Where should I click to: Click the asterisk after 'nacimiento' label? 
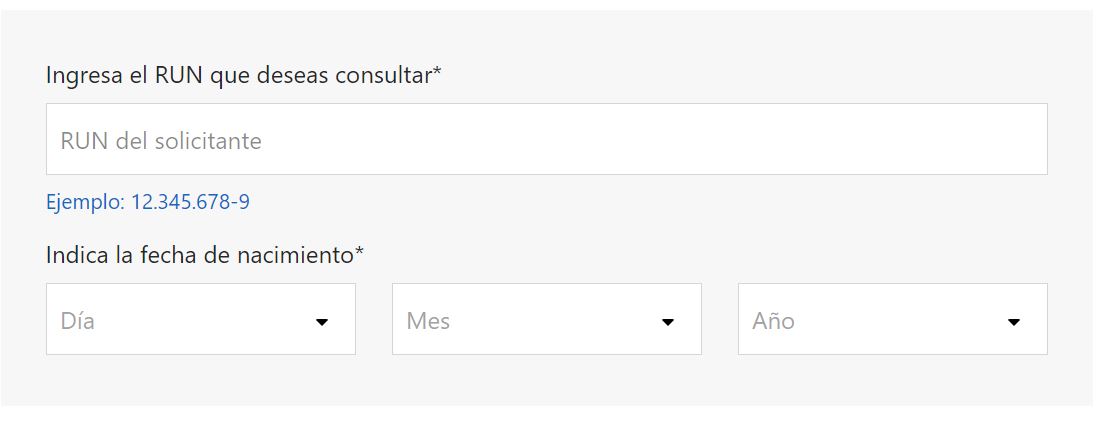(x=359, y=253)
